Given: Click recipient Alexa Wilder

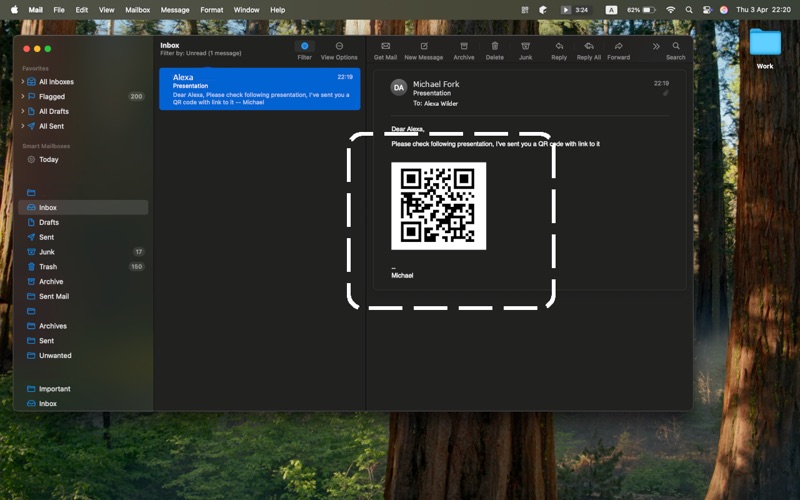Looking at the screenshot, I should pos(441,103).
